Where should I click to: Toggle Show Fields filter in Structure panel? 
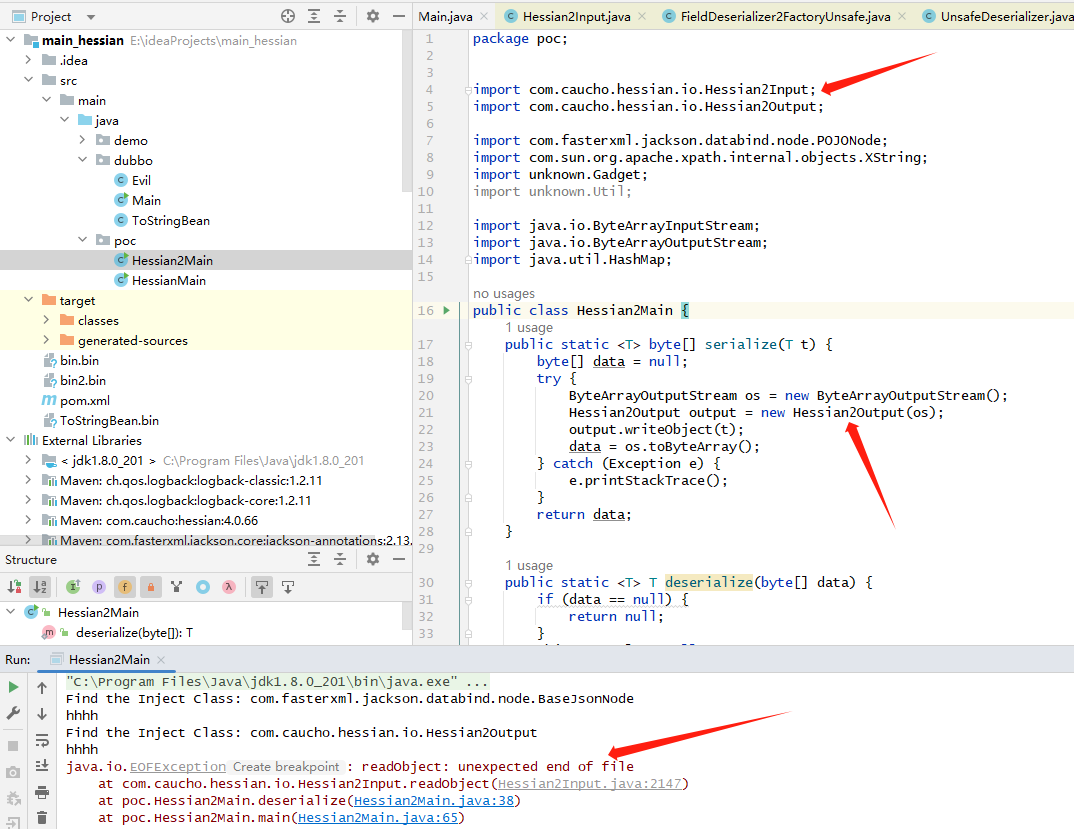[x=125, y=587]
